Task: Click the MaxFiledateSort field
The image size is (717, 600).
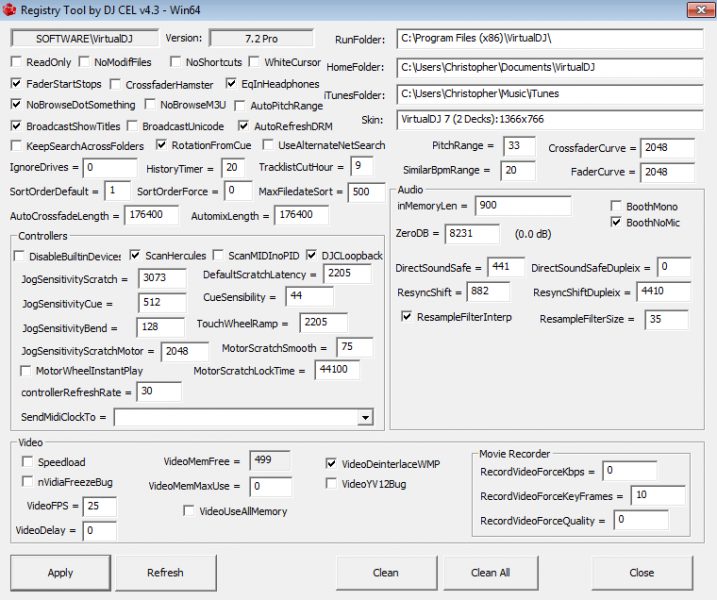Action: pyautogui.click(x=366, y=192)
